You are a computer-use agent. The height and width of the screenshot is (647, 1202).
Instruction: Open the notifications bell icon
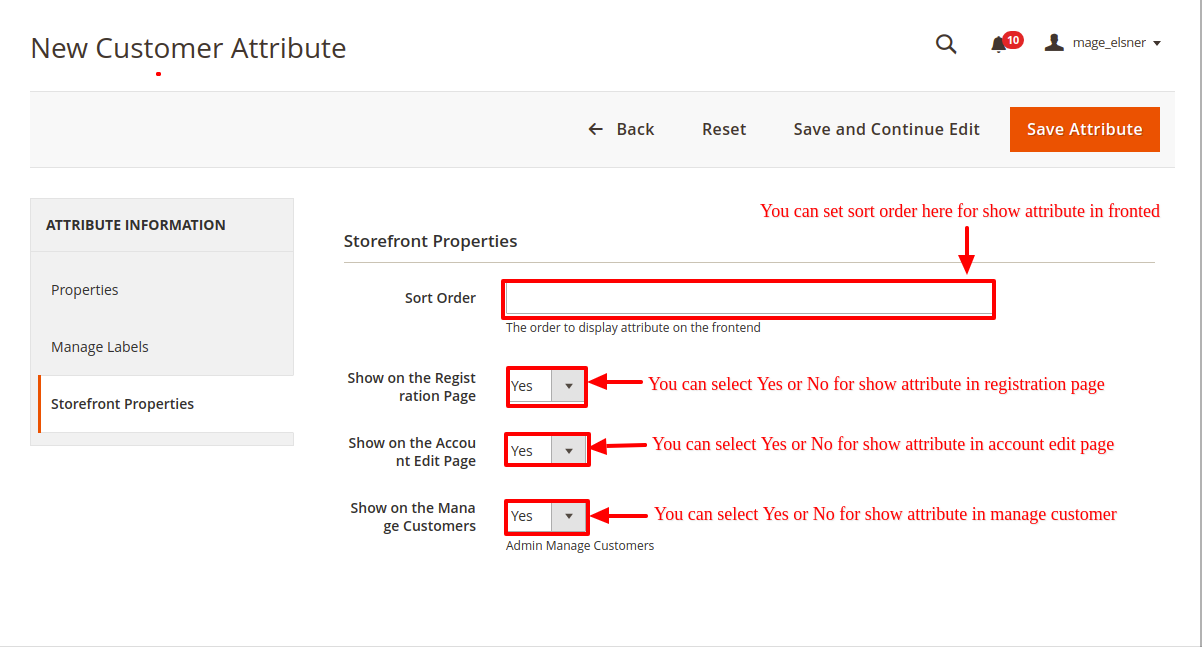click(998, 44)
